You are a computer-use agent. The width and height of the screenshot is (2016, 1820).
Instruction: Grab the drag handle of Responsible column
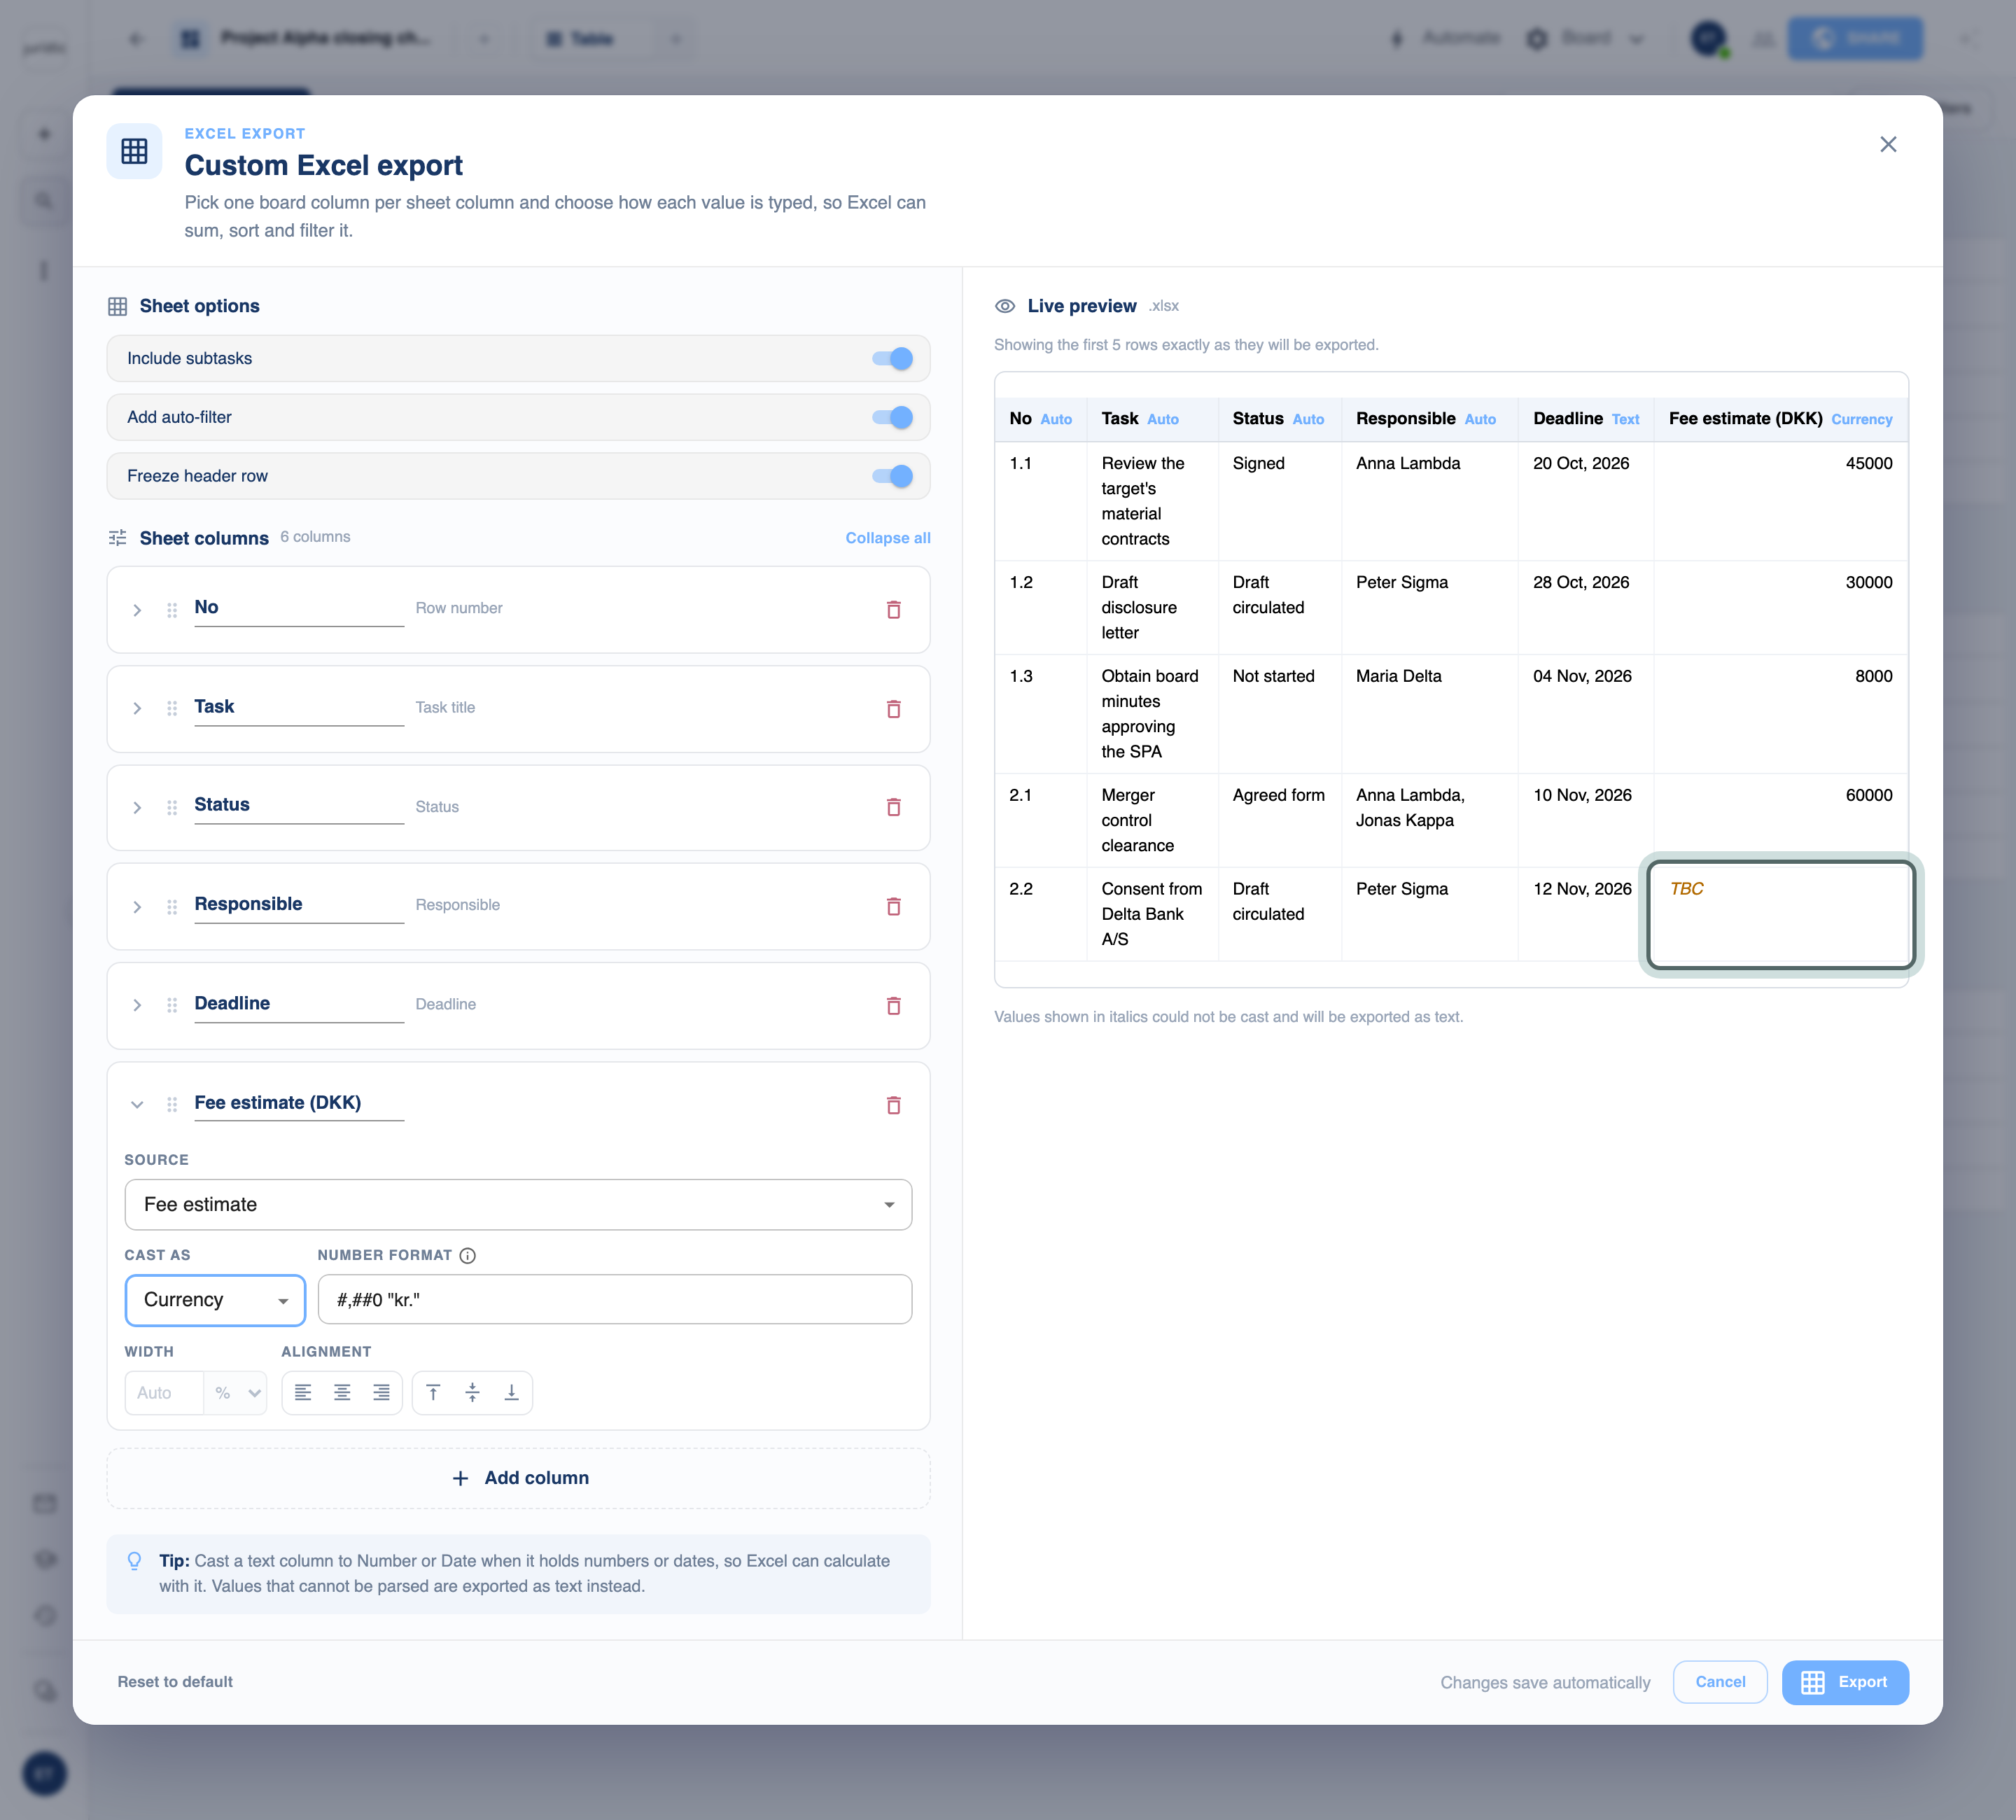tap(172, 907)
